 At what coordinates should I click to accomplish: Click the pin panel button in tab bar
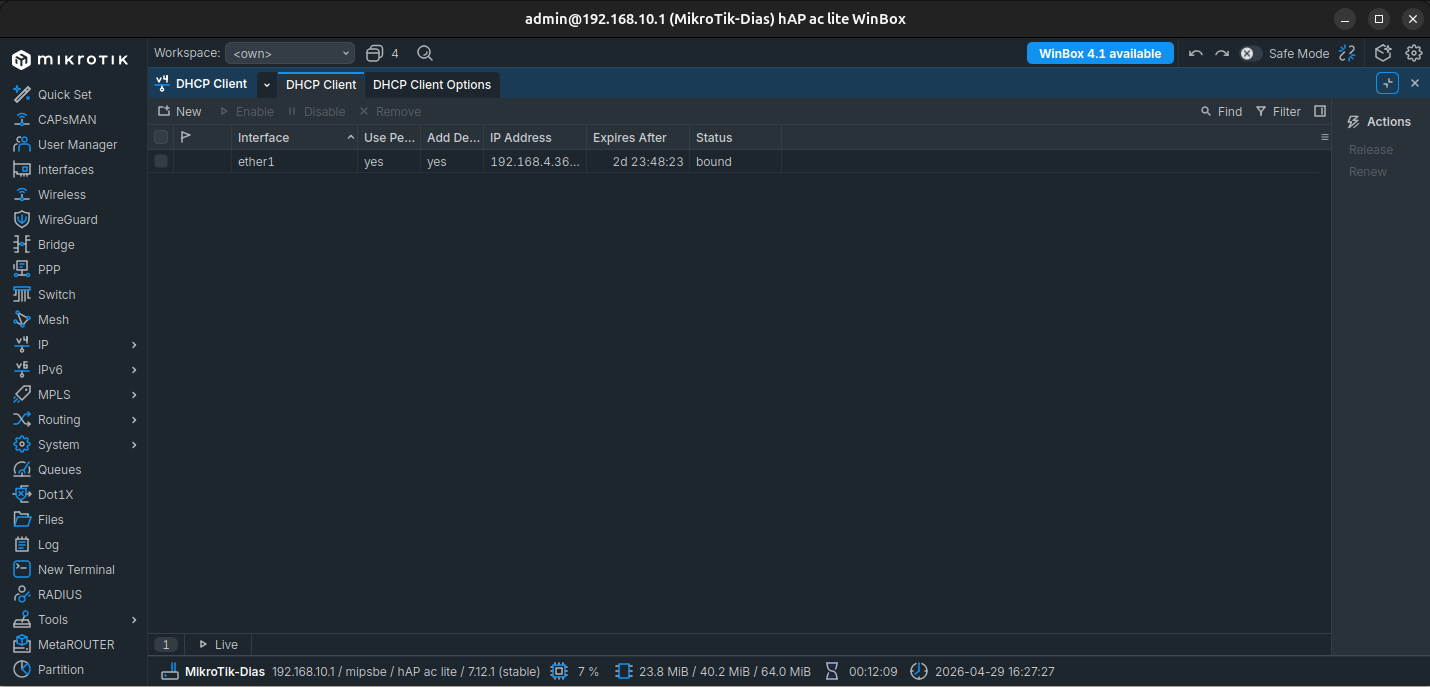click(1387, 83)
